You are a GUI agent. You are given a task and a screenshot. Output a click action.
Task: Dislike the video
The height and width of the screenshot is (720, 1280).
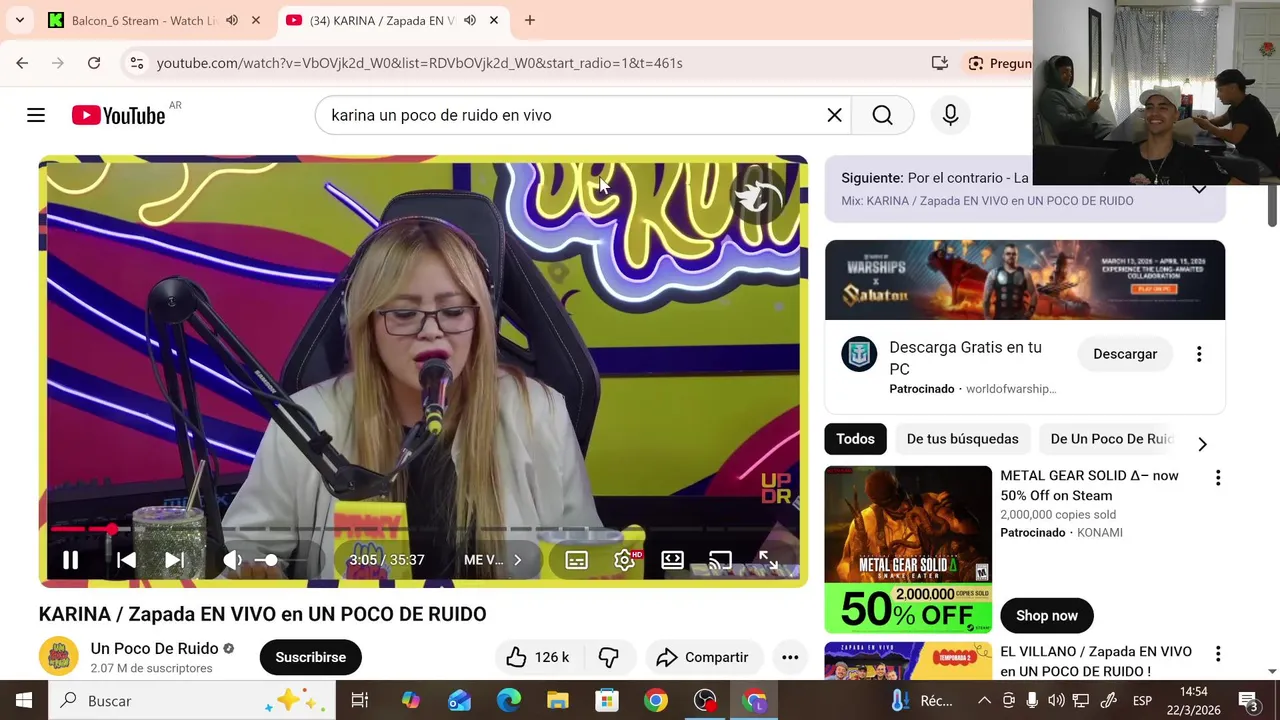click(608, 657)
